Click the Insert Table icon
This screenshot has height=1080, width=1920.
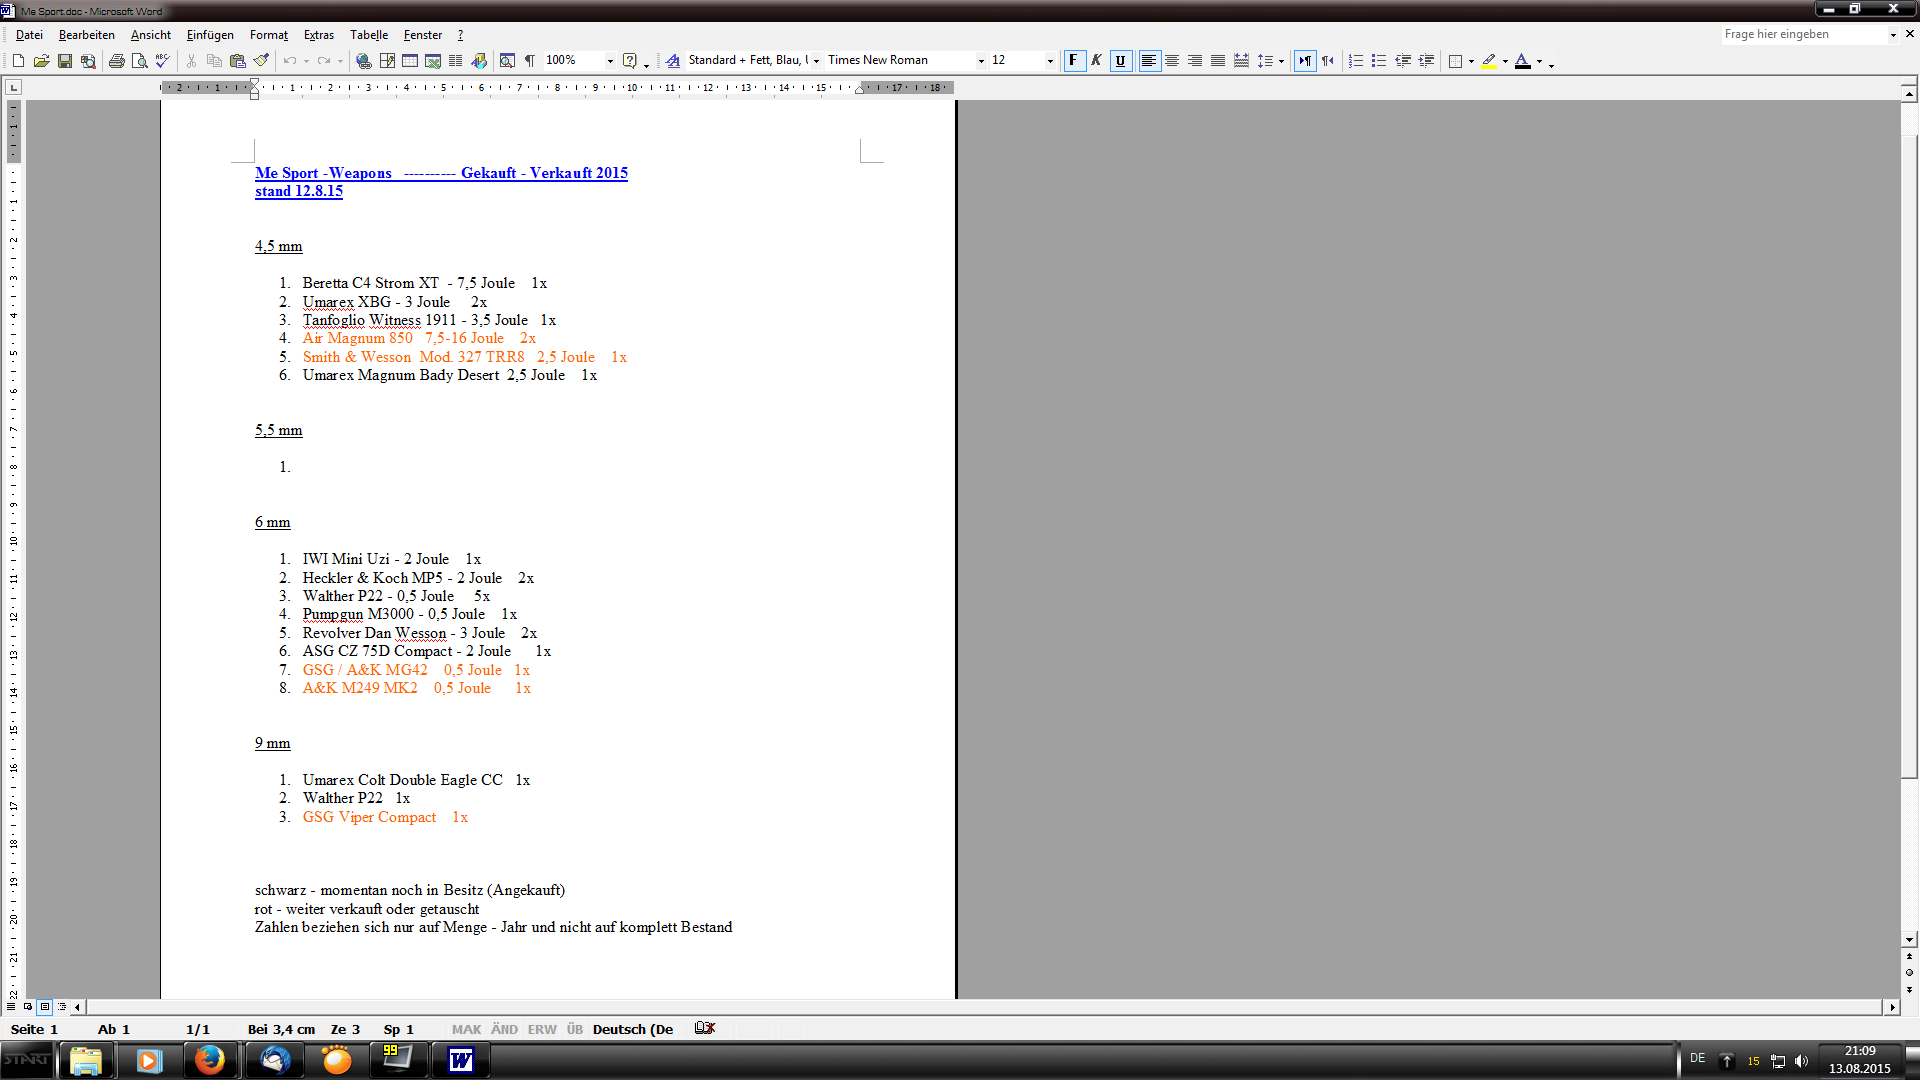pyautogui.click(x=410, y=61)
